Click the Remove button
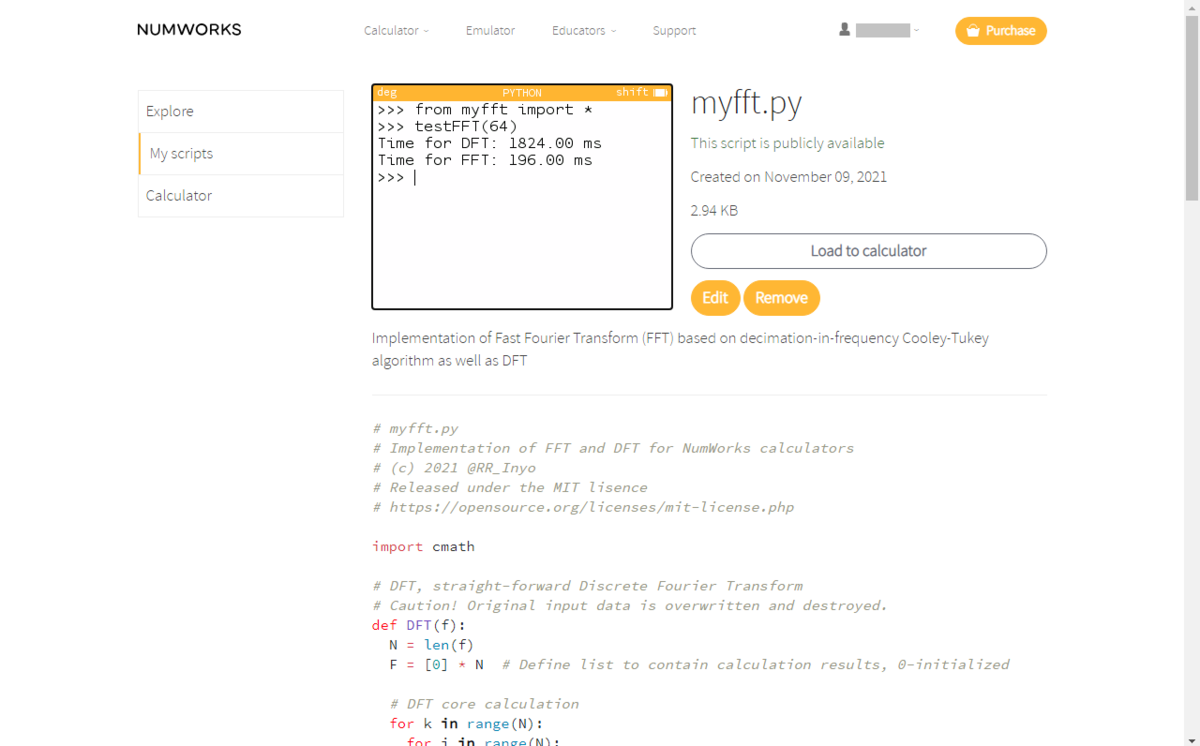Viewport: 1200px width, 746px height. coord(782,298)
